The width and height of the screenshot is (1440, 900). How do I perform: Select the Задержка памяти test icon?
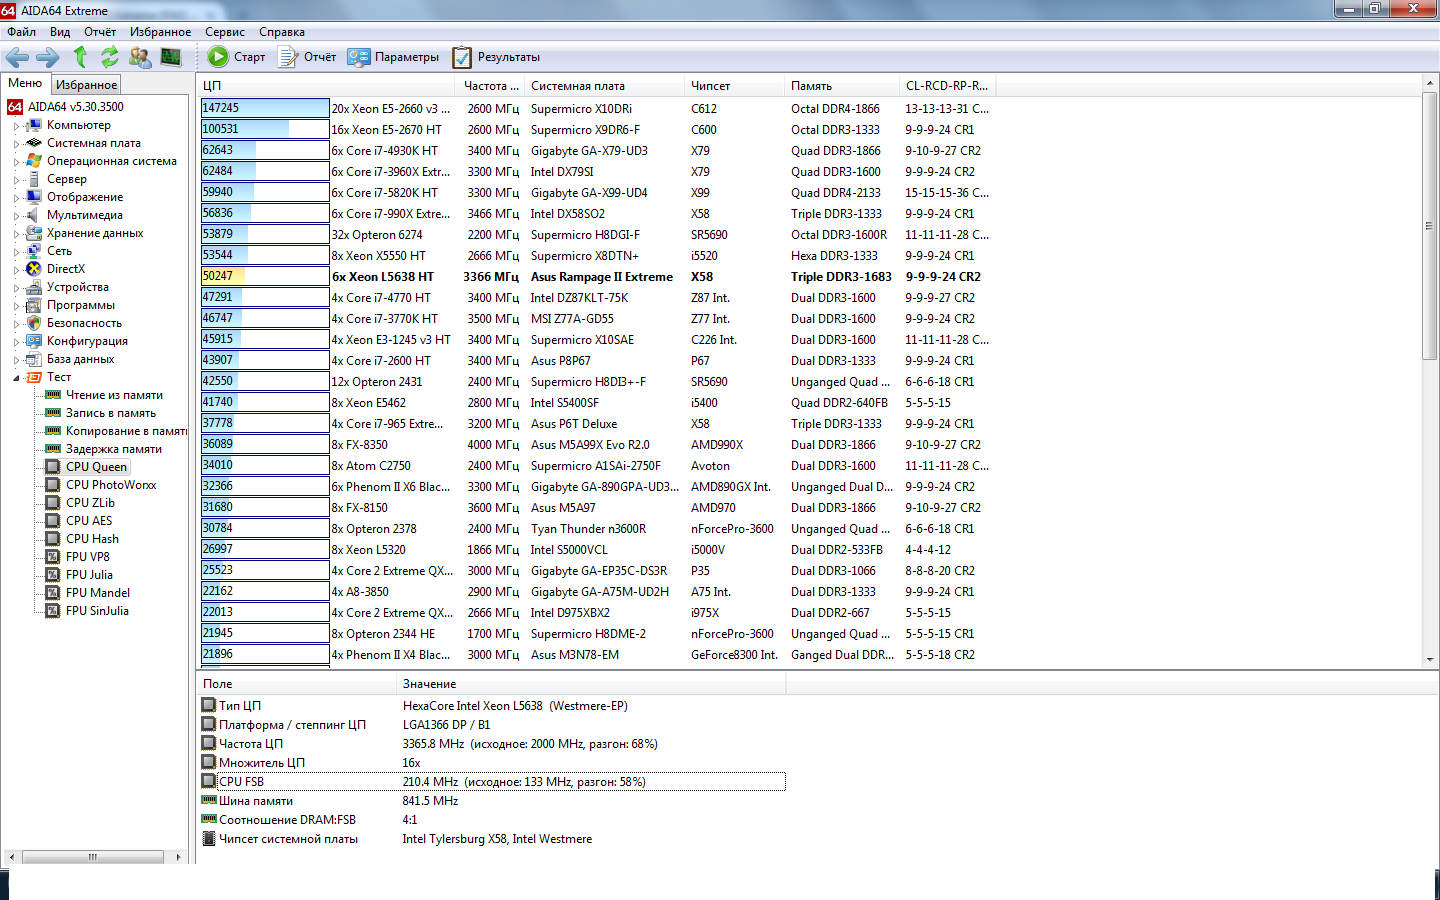(53, 449)
